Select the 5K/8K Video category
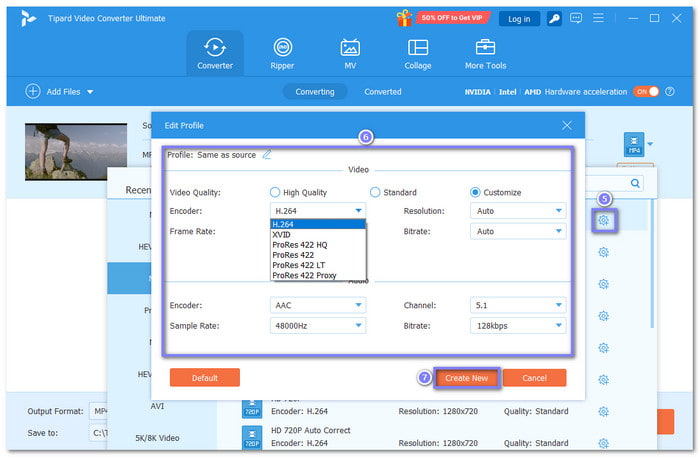This screenshot has width=700, height=457. point(157,438)
